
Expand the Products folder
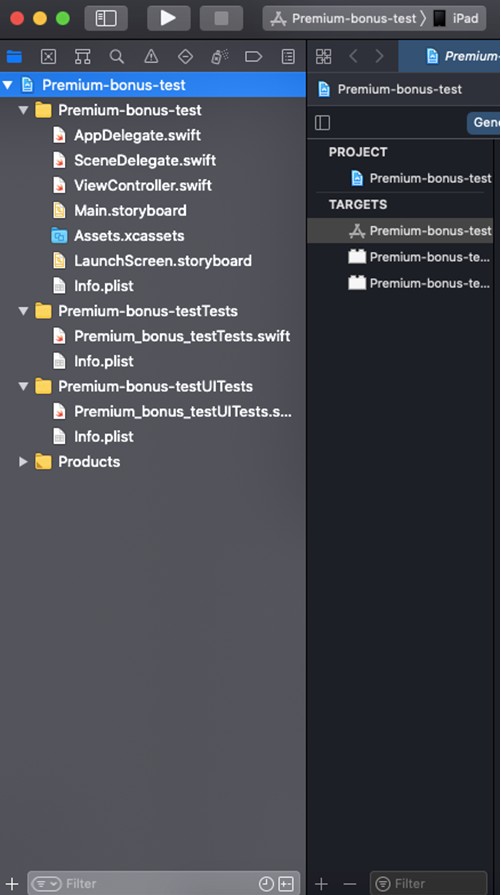tap(23, 462)
